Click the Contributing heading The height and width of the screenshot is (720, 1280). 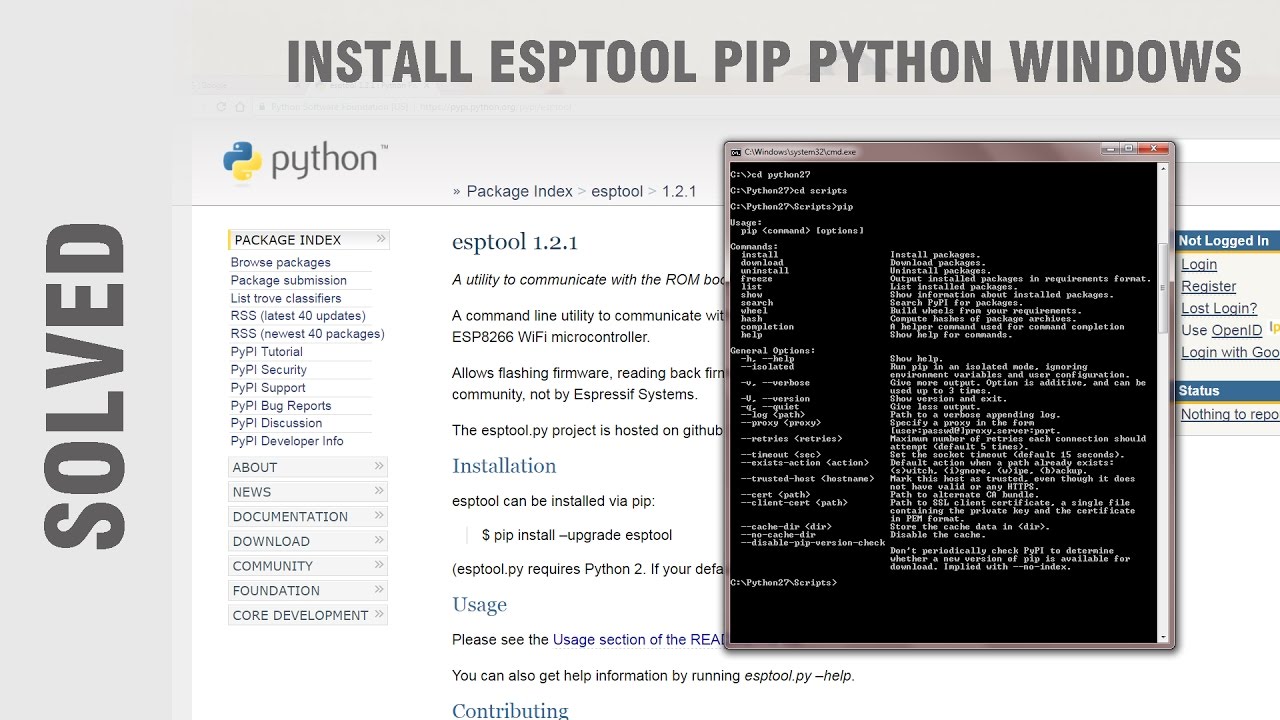(x=510, y=711)
